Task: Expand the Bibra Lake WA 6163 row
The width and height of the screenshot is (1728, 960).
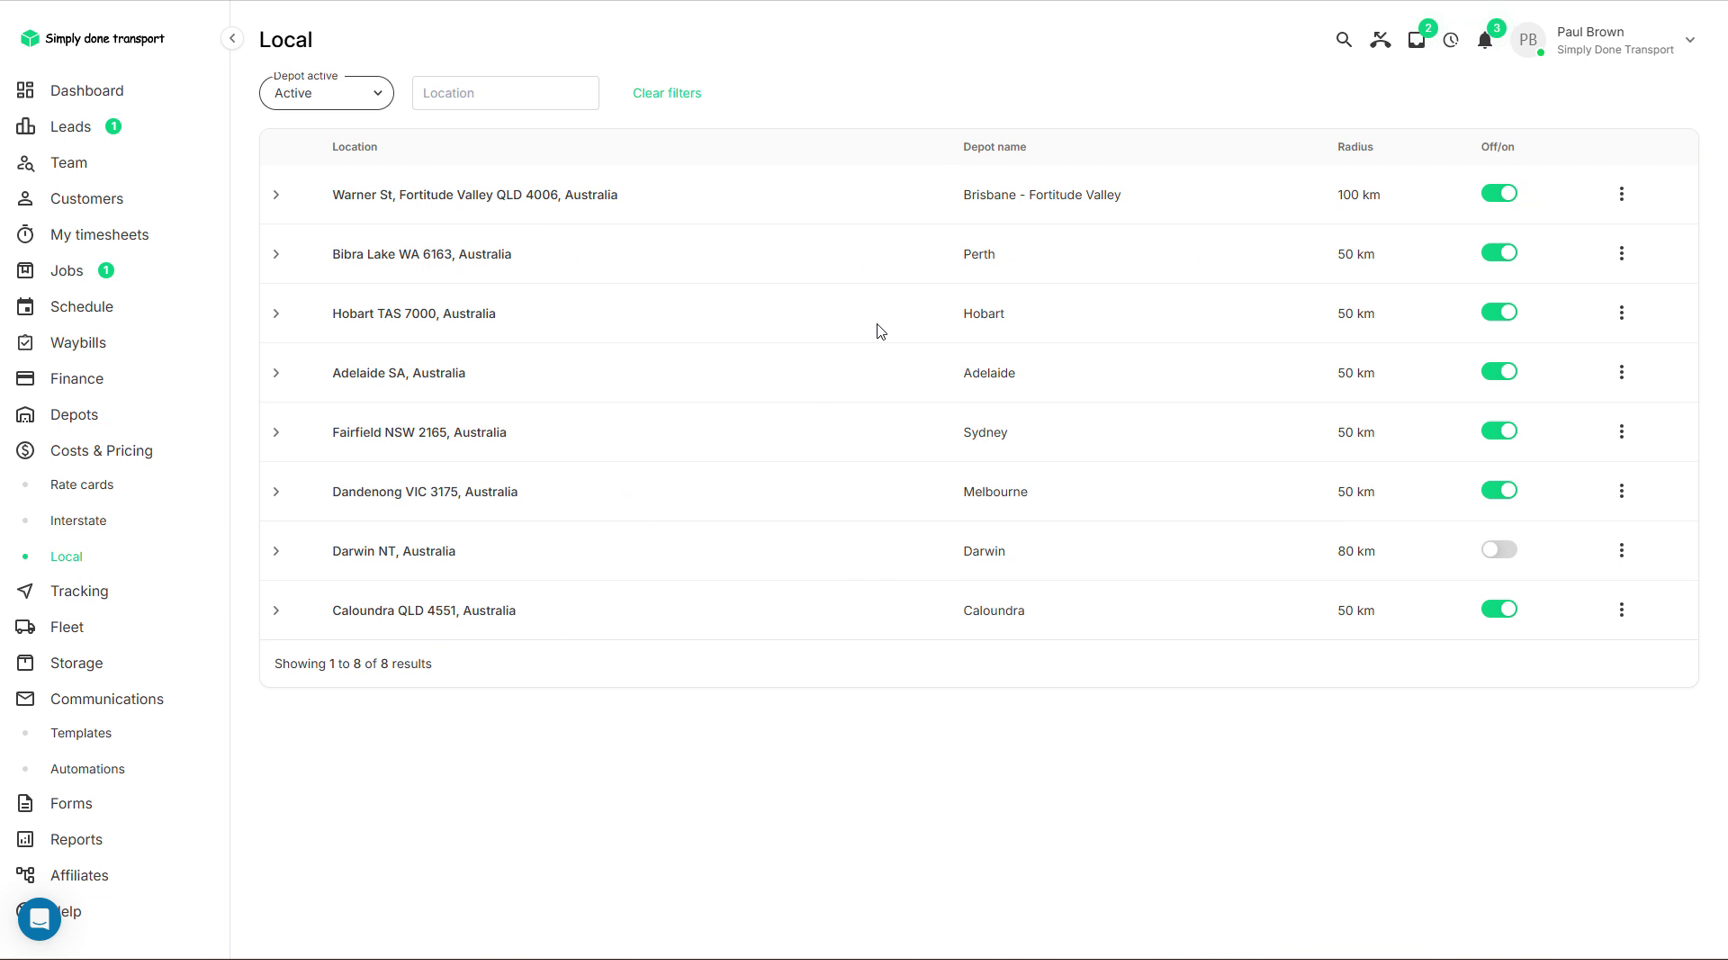Action: point(276,254)
